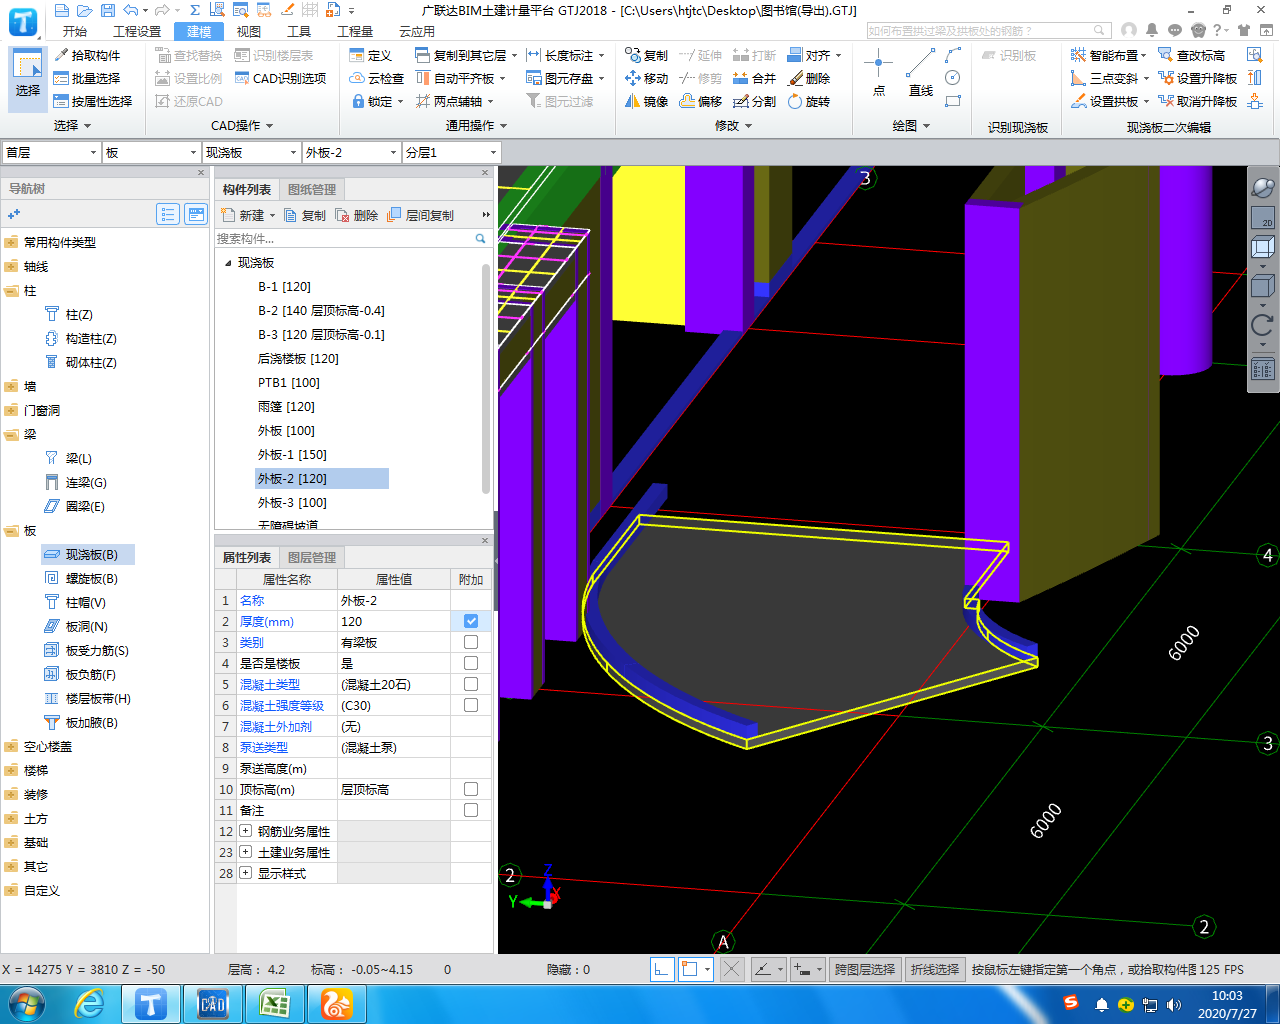The image size is (1280, 1024).
Task: Open 批量选择 batch selection
Action: [87, 78]
